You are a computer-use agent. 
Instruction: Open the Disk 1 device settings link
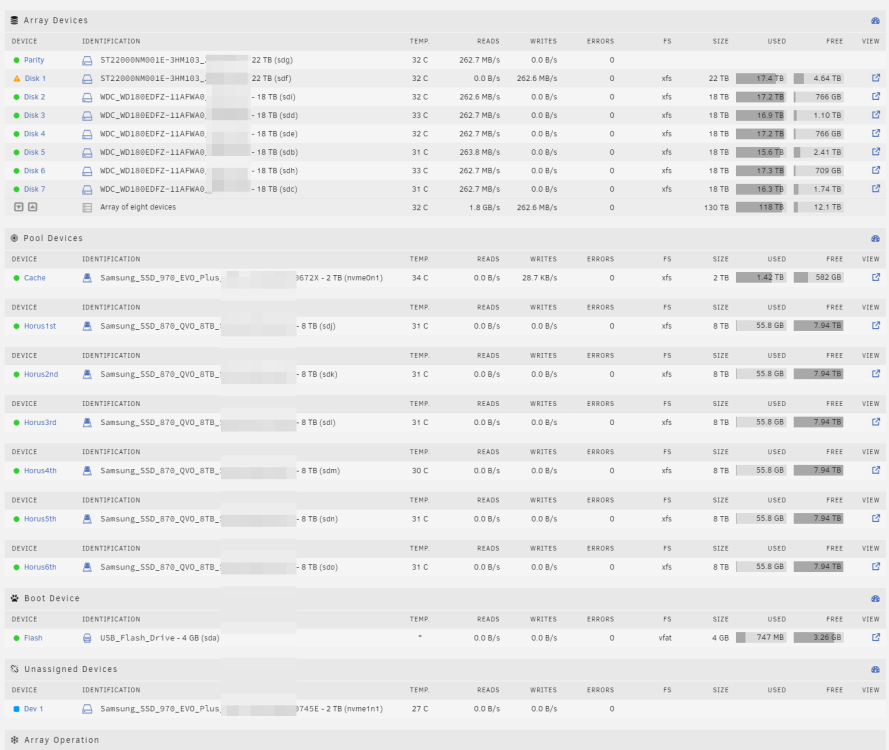point(35,78)
